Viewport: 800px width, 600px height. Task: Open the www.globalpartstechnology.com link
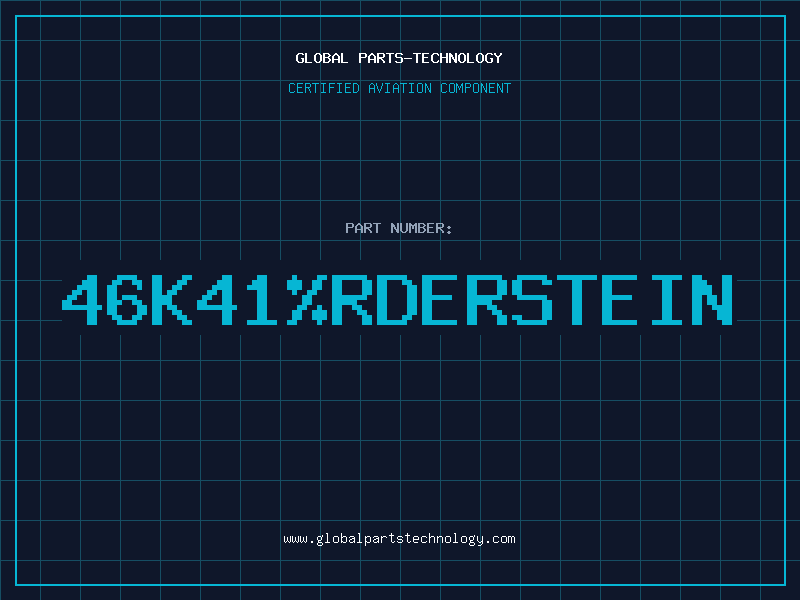399,539
